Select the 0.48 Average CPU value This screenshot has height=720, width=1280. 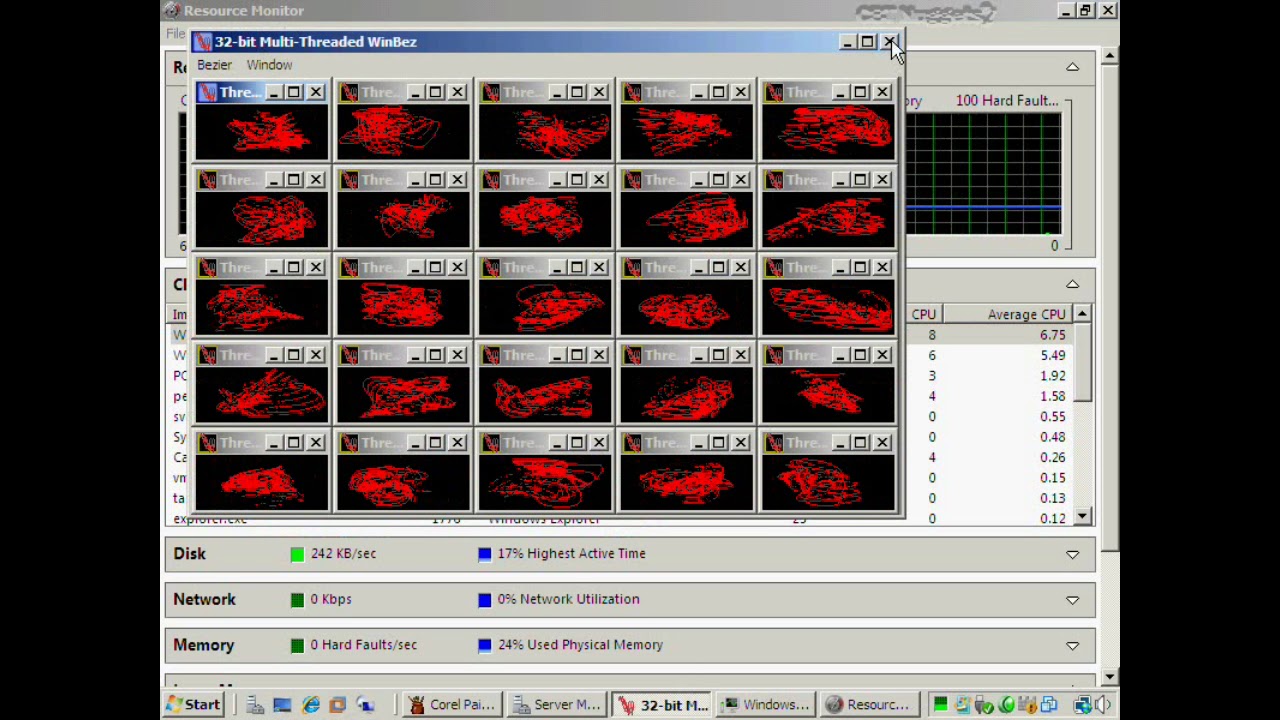click(x=1052, y=437)
